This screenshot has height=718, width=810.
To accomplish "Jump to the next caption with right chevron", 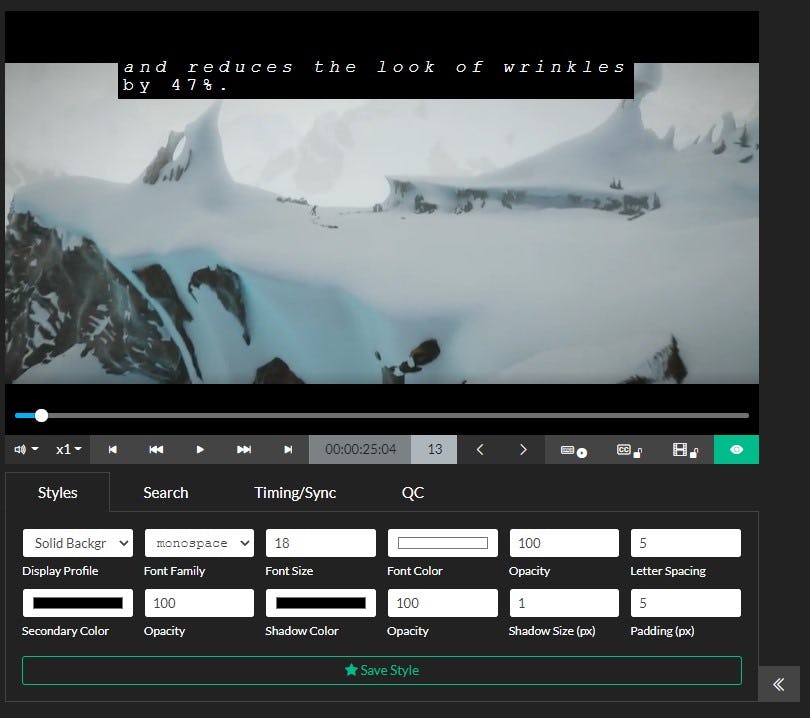I will (x=523, y=449).
